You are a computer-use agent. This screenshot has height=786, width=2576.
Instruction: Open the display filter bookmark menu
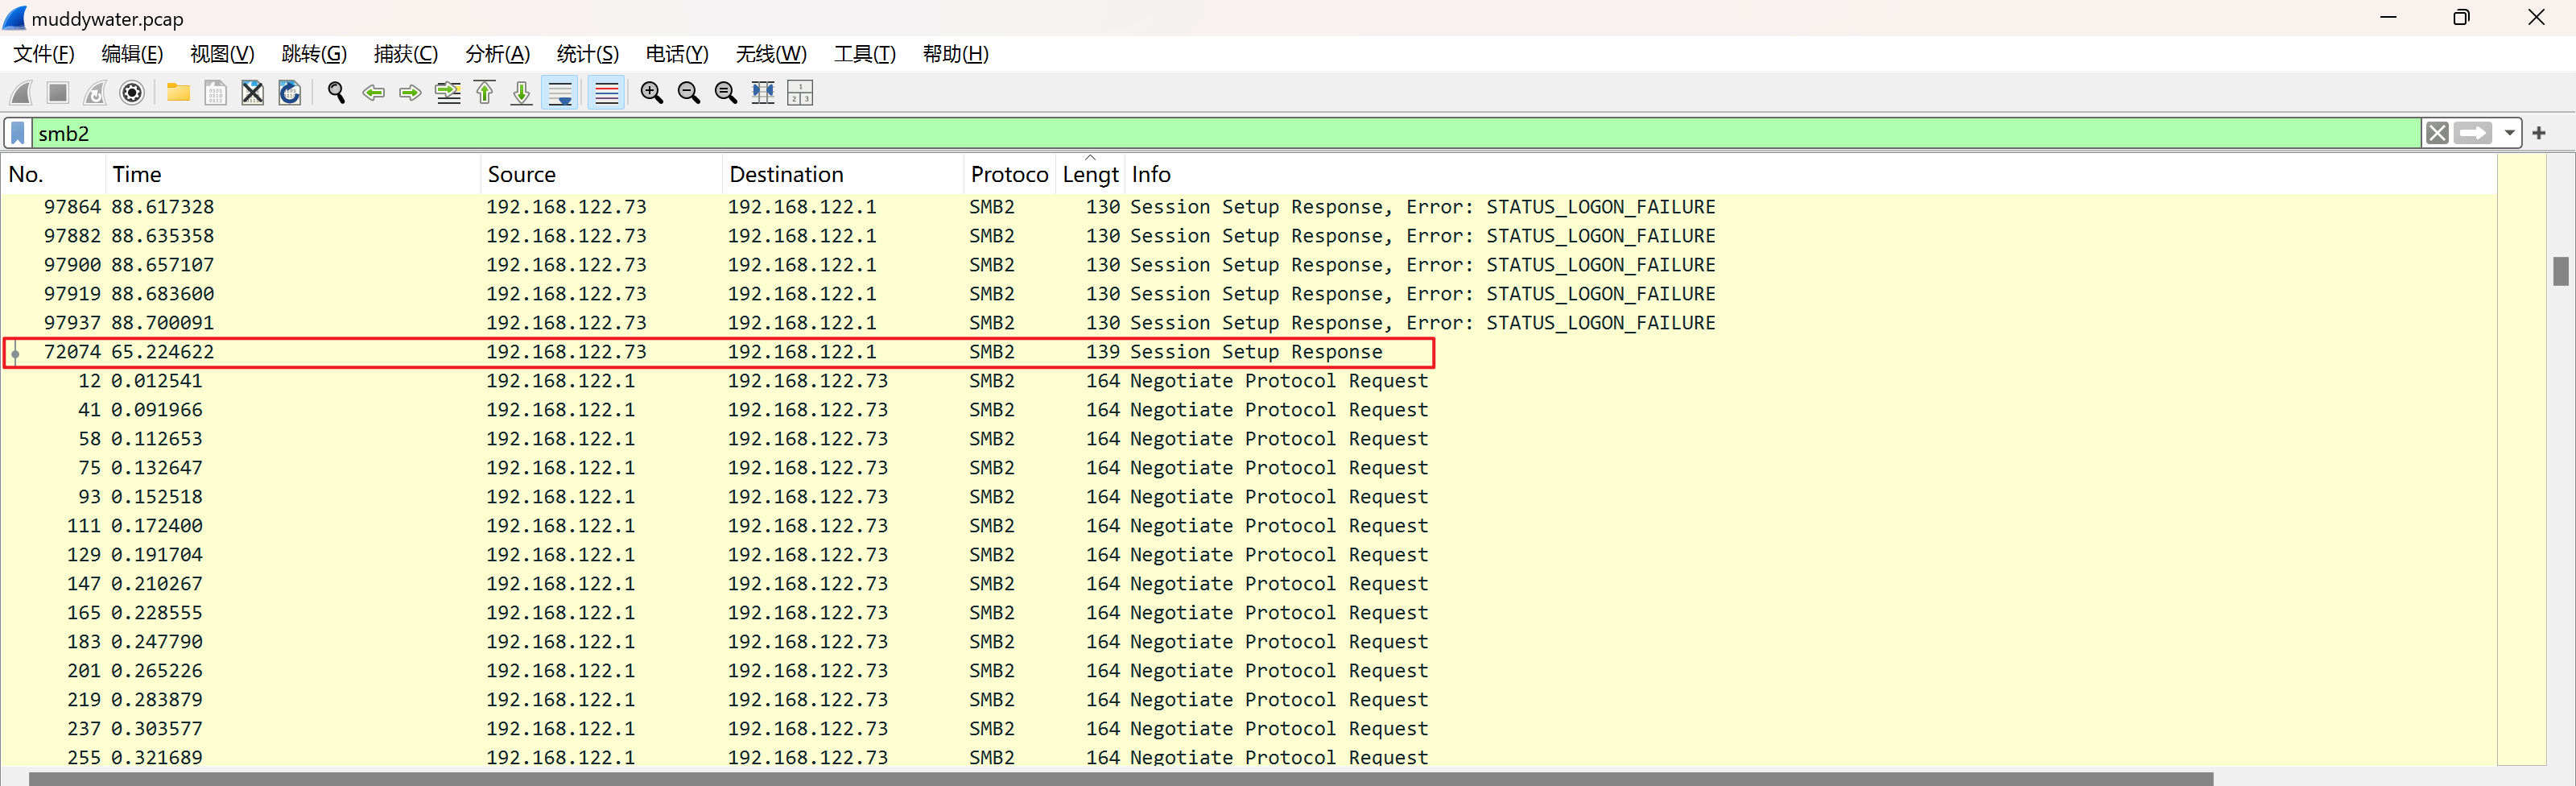tap(18, 133)
